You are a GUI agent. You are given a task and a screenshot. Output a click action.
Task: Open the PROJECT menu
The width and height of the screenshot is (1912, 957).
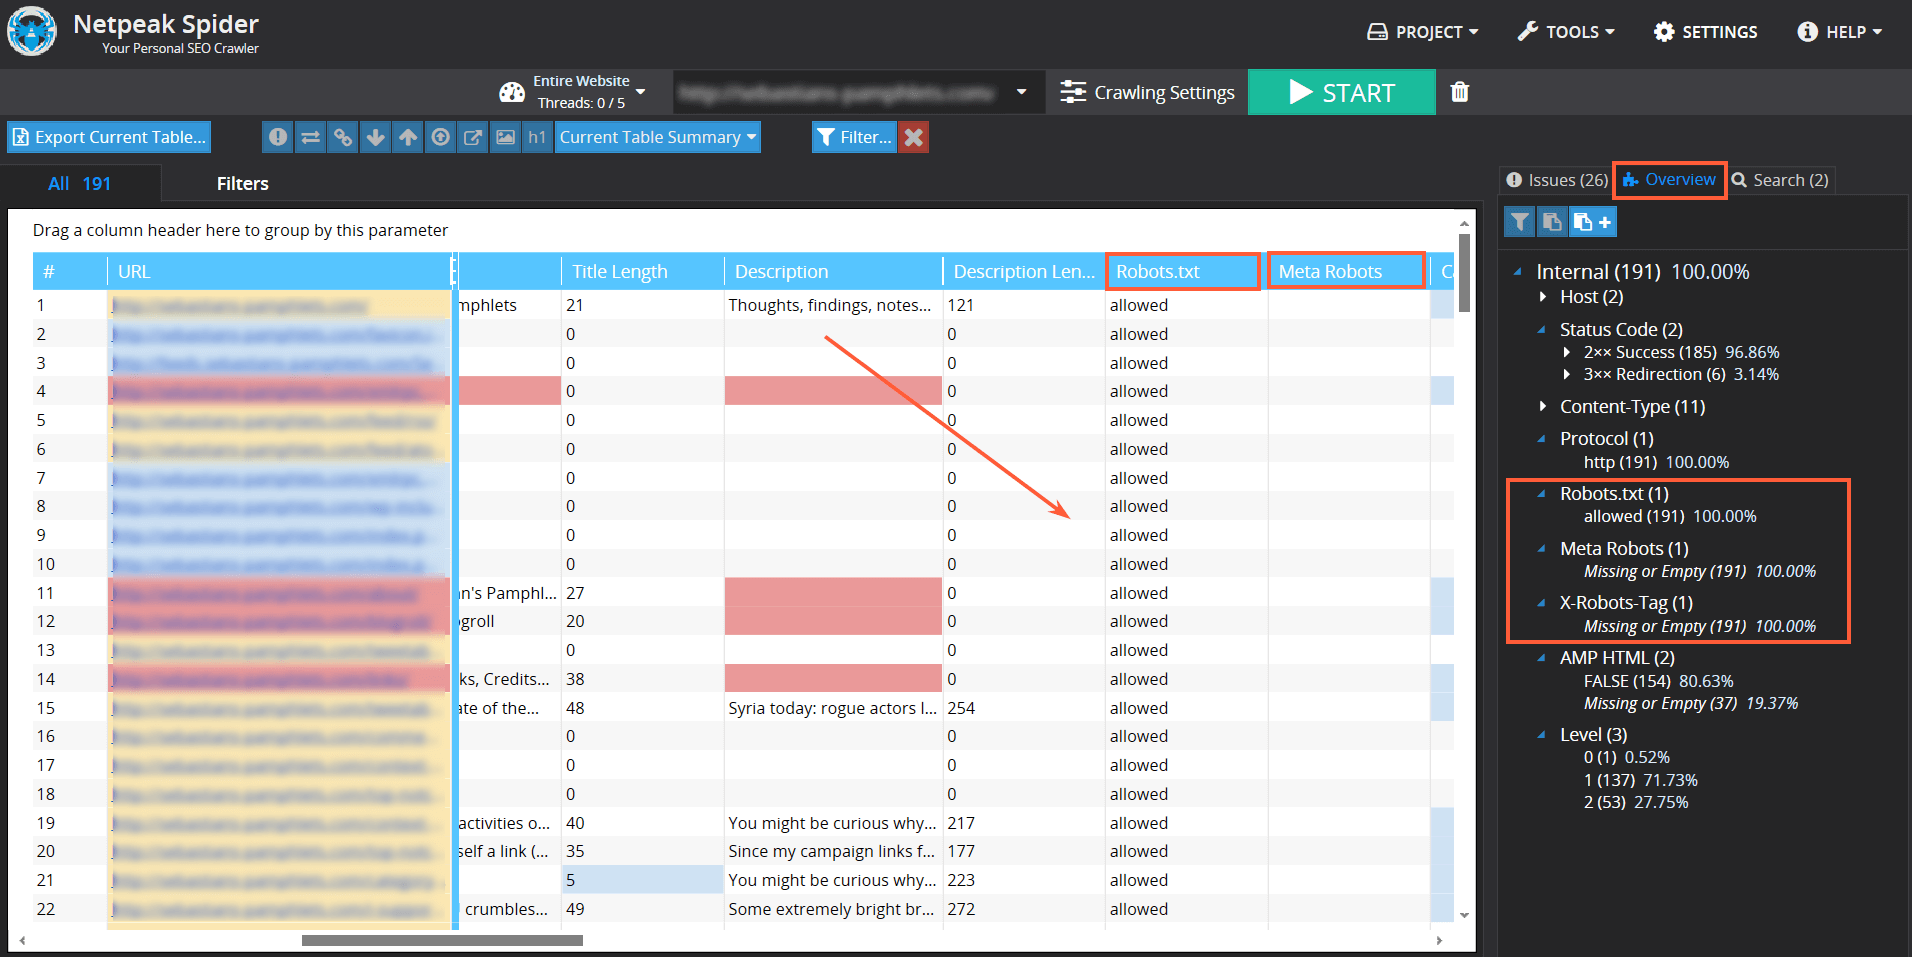pyautogui.click(x=1423, y=32)
